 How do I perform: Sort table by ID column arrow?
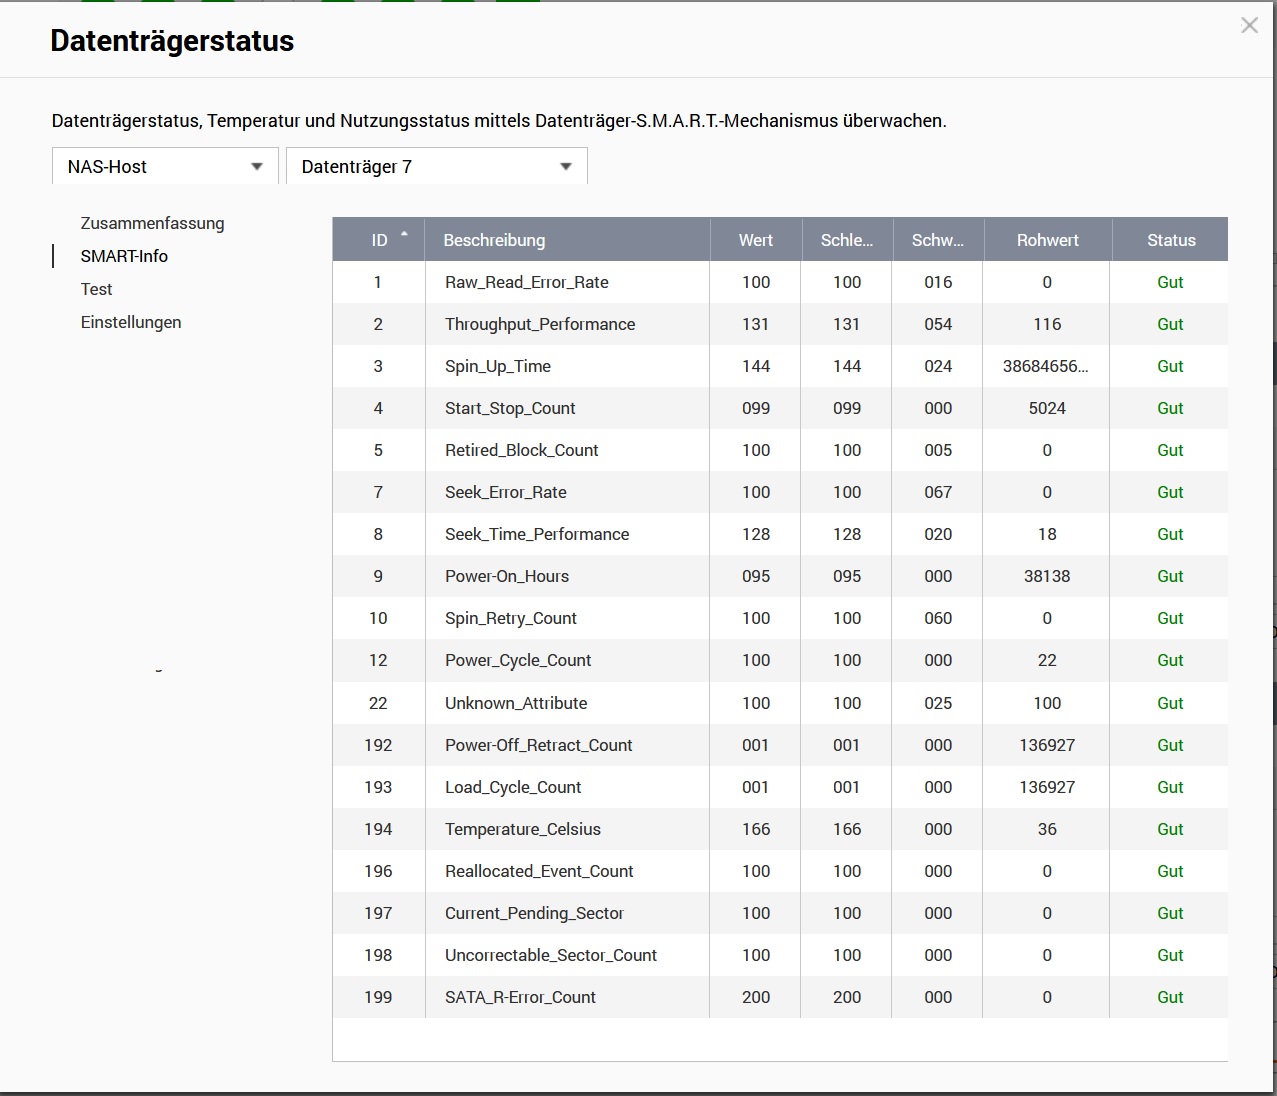click(x=404, y=233)
